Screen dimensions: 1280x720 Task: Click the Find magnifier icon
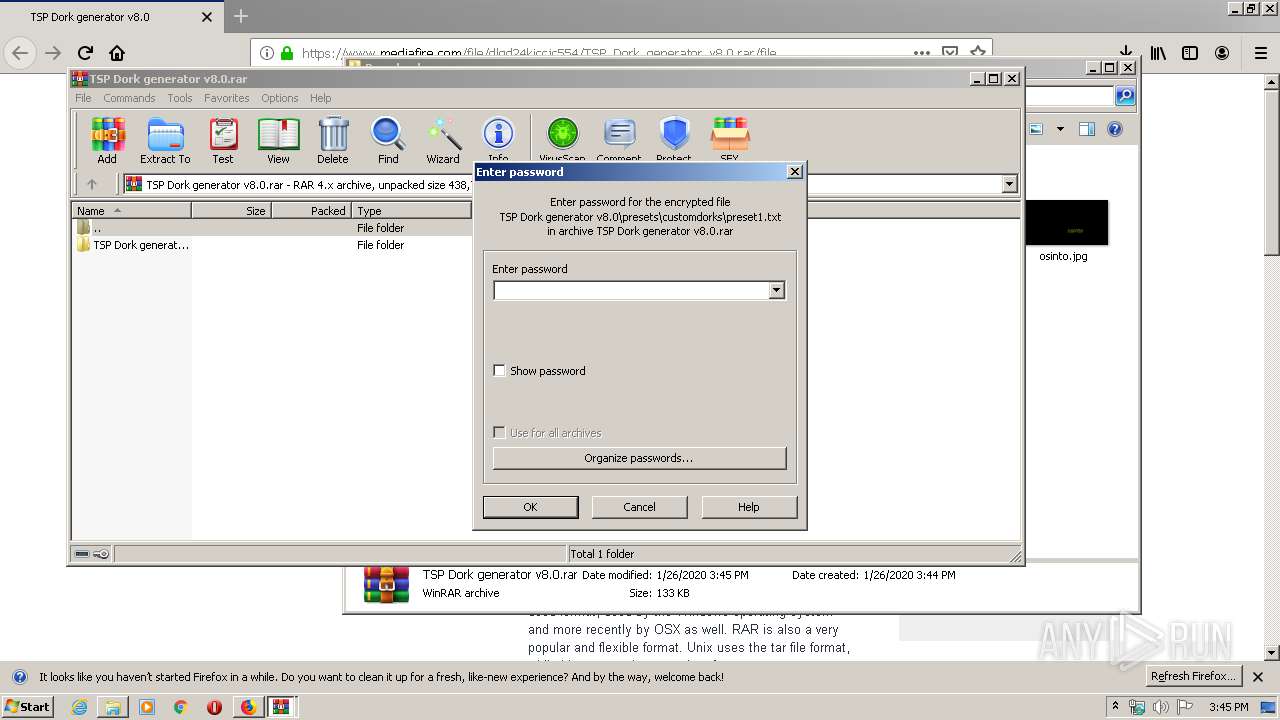tap(388, 140)
